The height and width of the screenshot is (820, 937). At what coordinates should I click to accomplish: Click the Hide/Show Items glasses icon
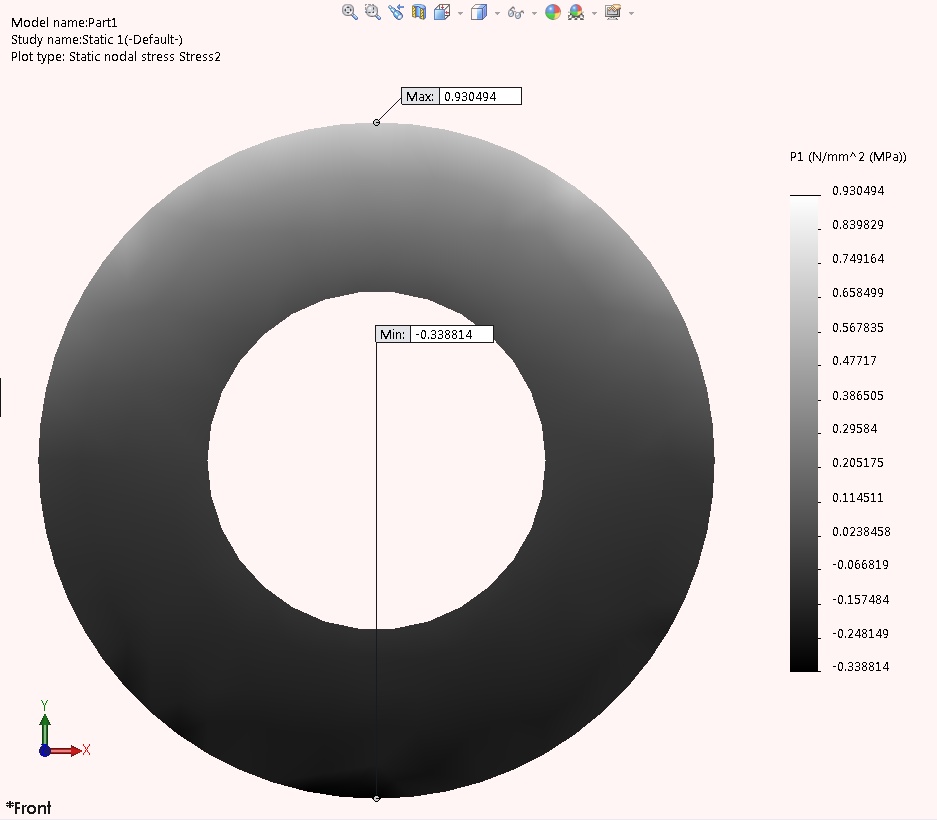click(x=516, y=13)
